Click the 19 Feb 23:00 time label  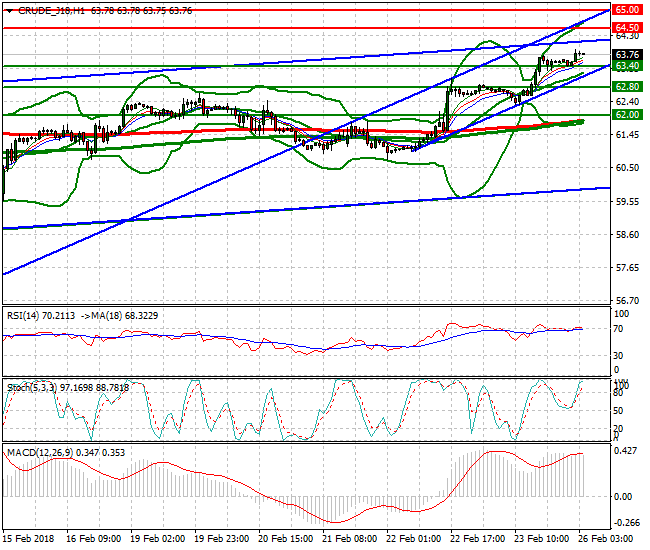click(222, 539)
